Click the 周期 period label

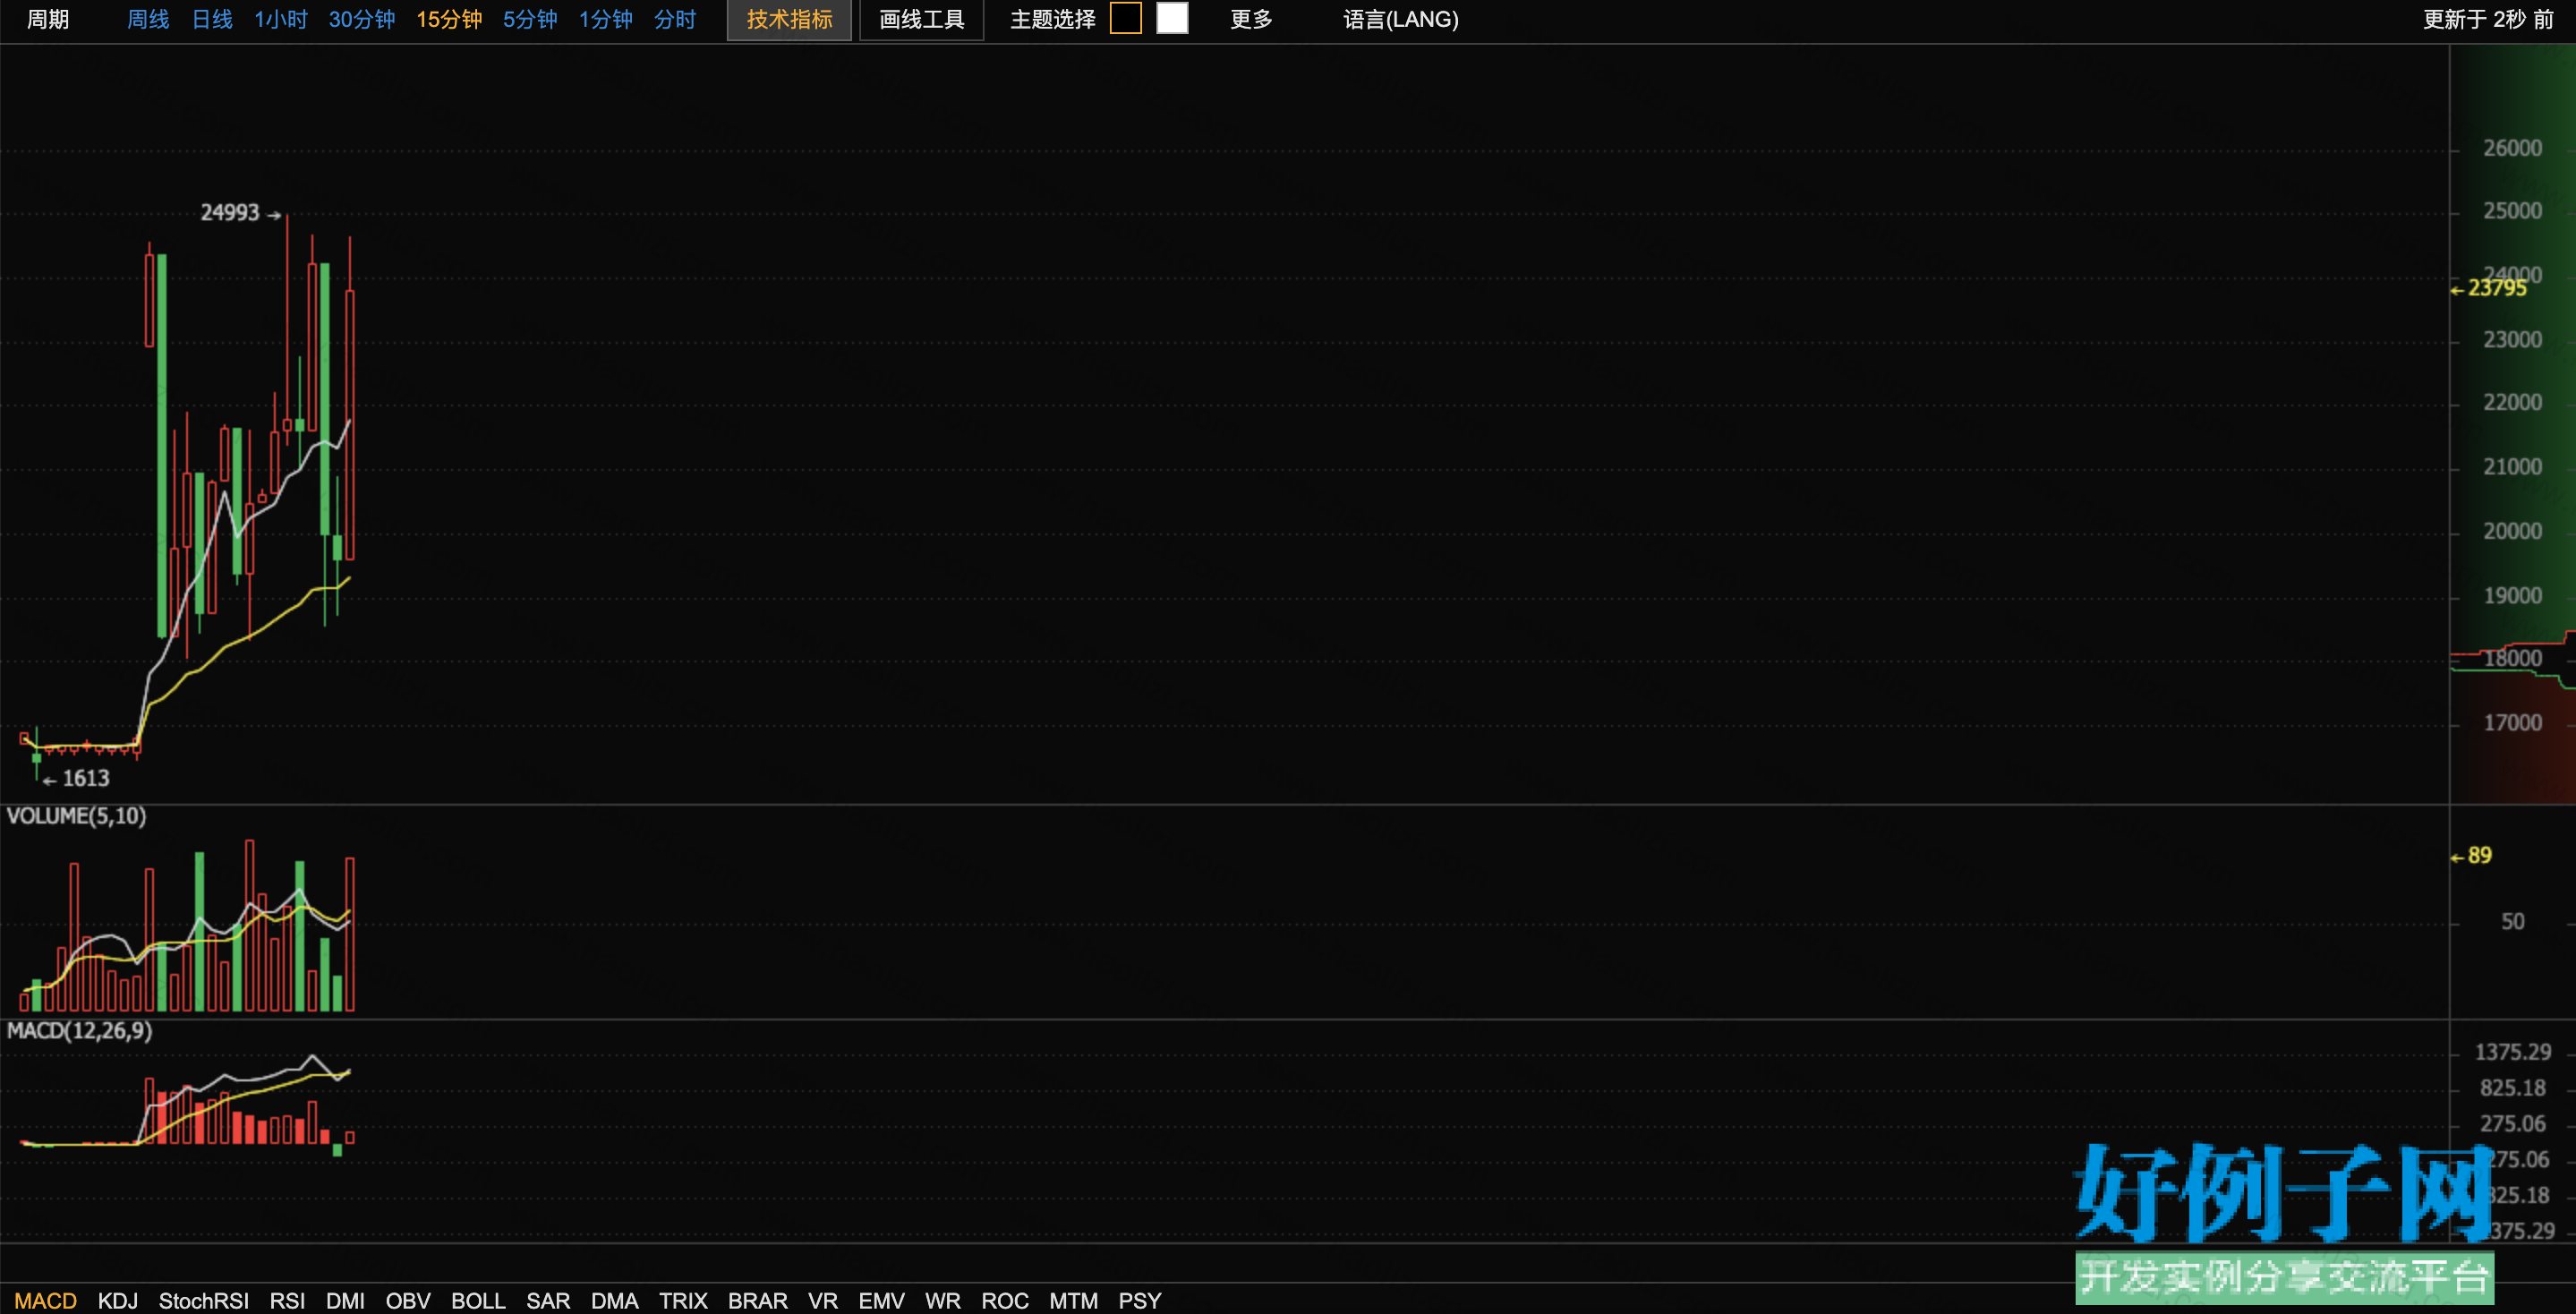pyautogui.click(x=48, y=19)
